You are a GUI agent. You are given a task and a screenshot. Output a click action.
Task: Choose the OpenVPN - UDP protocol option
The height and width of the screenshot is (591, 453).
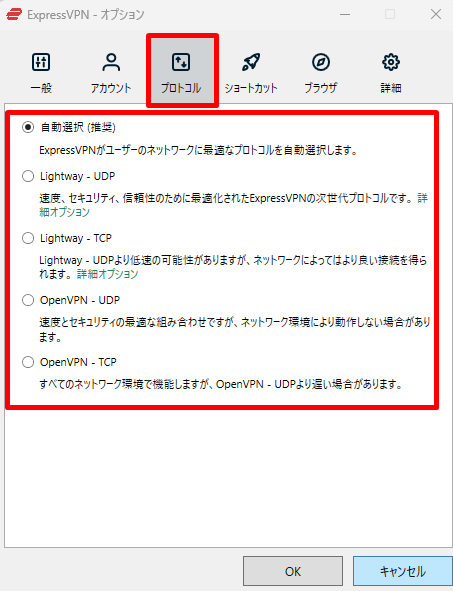point(28,300)
